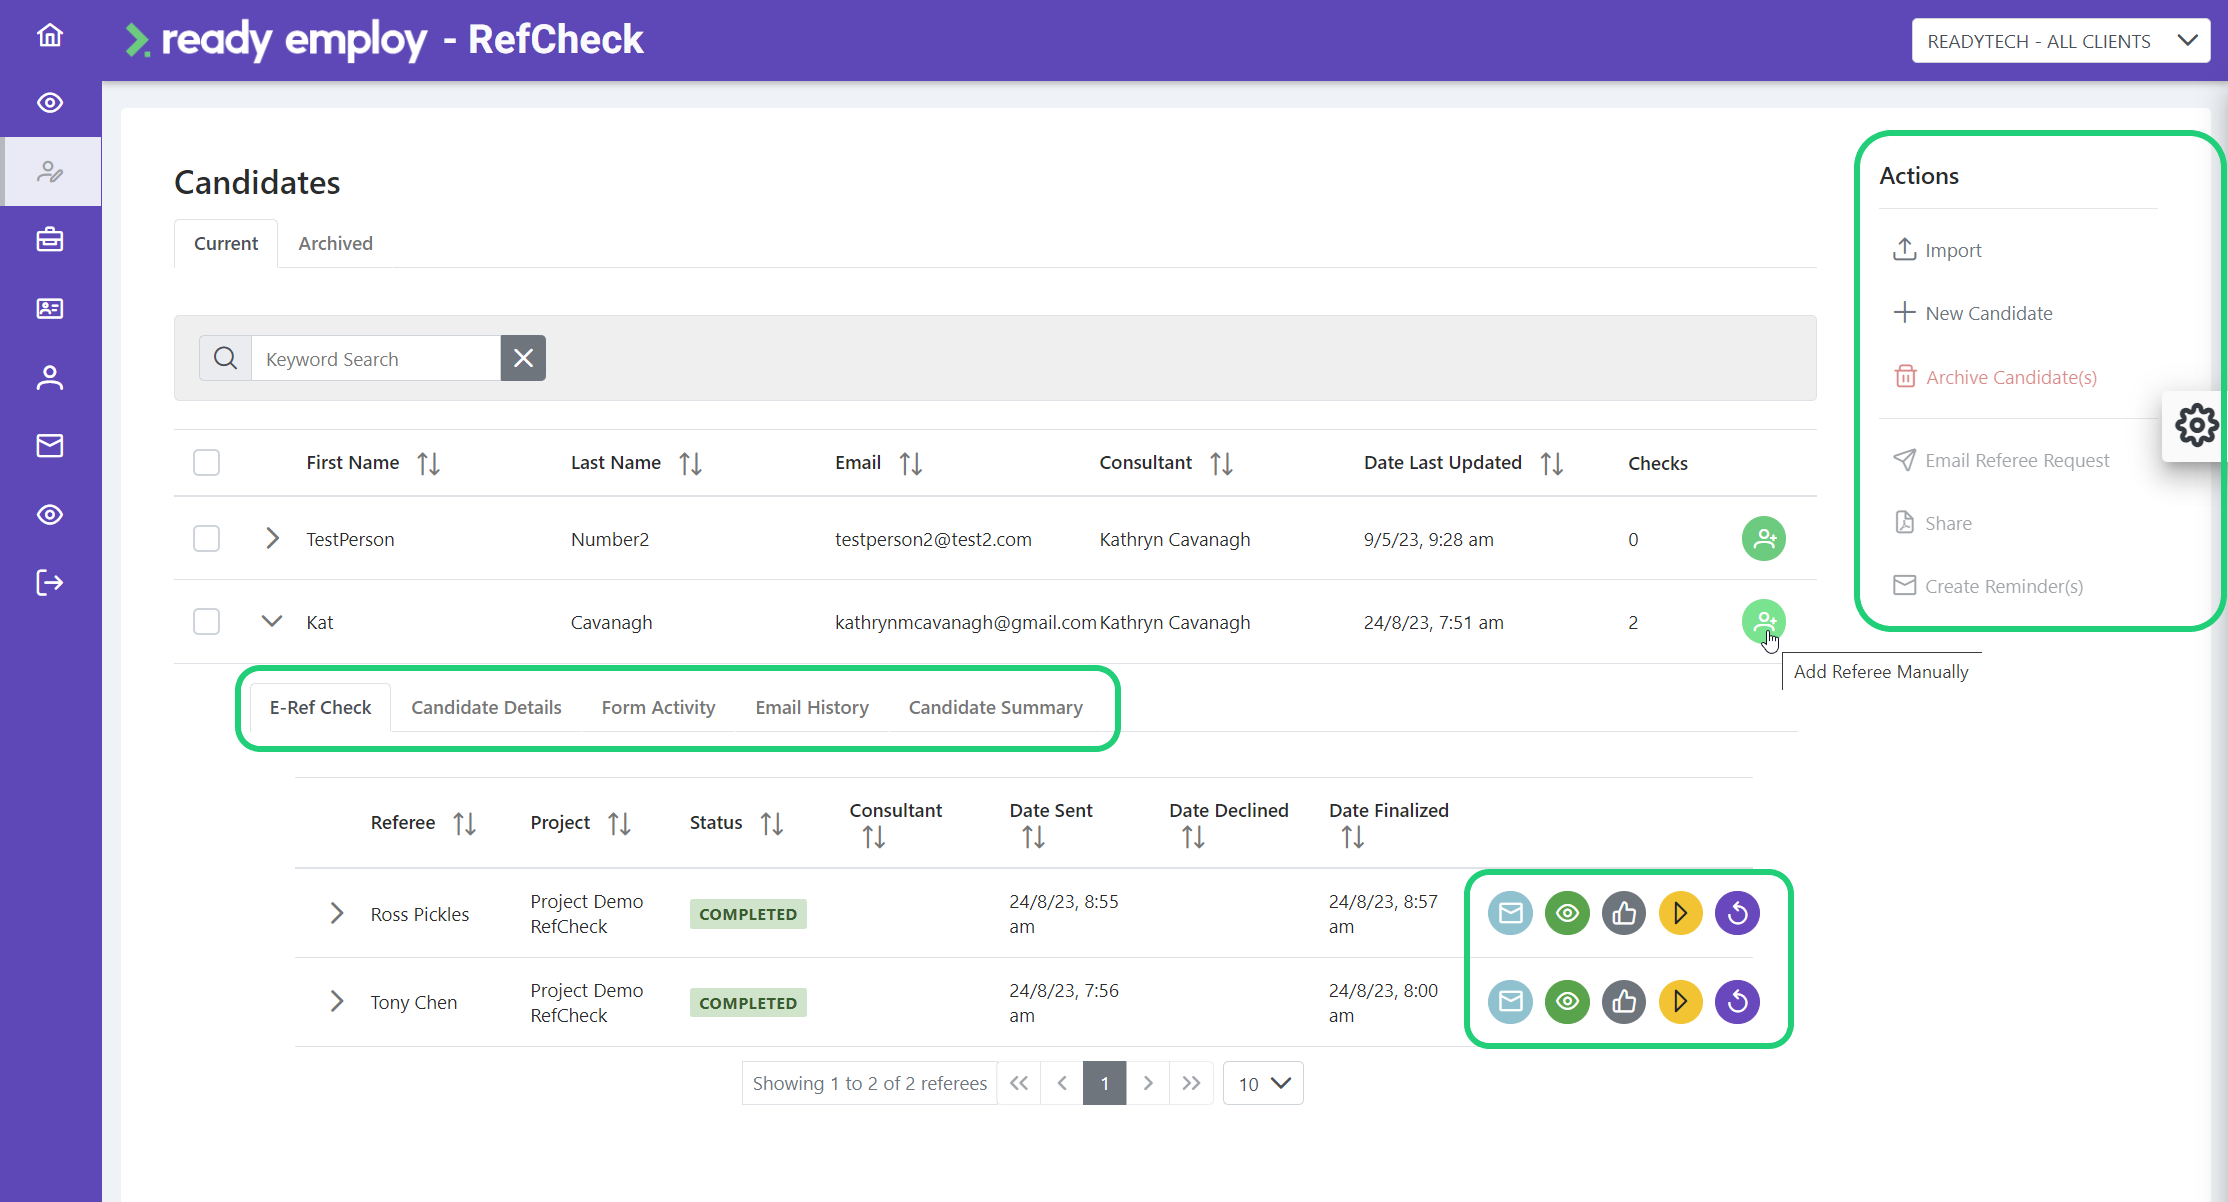Click the logout icon in the sidebar

(50, 582)
